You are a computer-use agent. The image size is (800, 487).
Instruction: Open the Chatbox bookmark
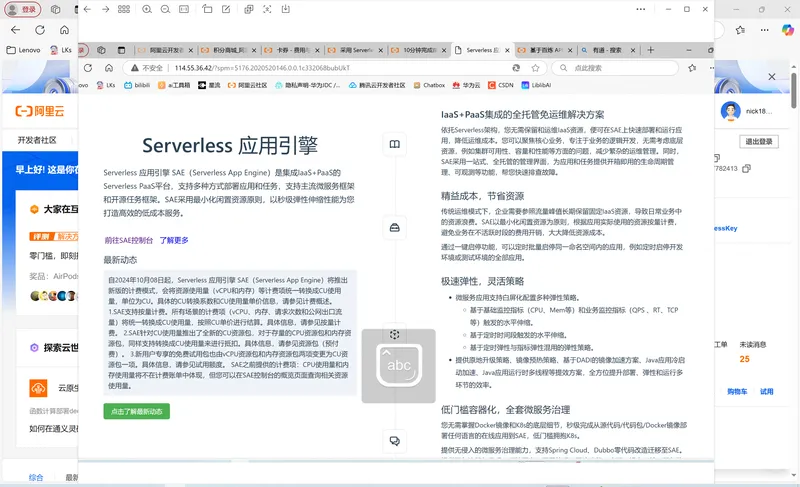[429, 85]
